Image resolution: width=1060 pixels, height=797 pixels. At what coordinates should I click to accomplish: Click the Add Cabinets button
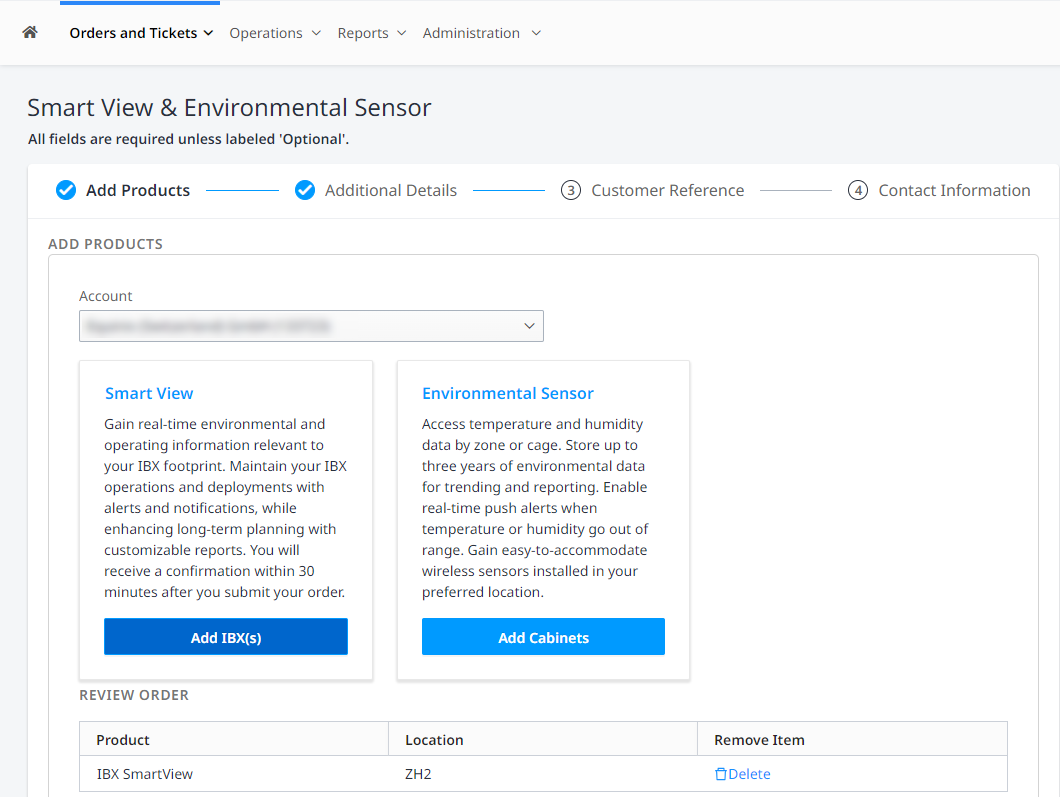[x=544, y=637]
